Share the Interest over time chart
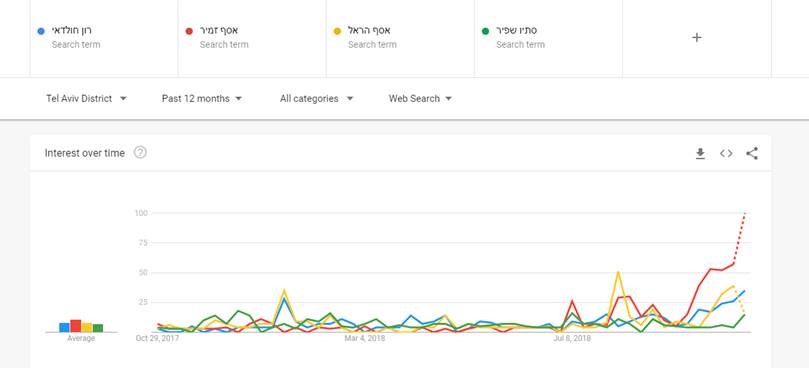809x368 pixels. tap(752, 153)
